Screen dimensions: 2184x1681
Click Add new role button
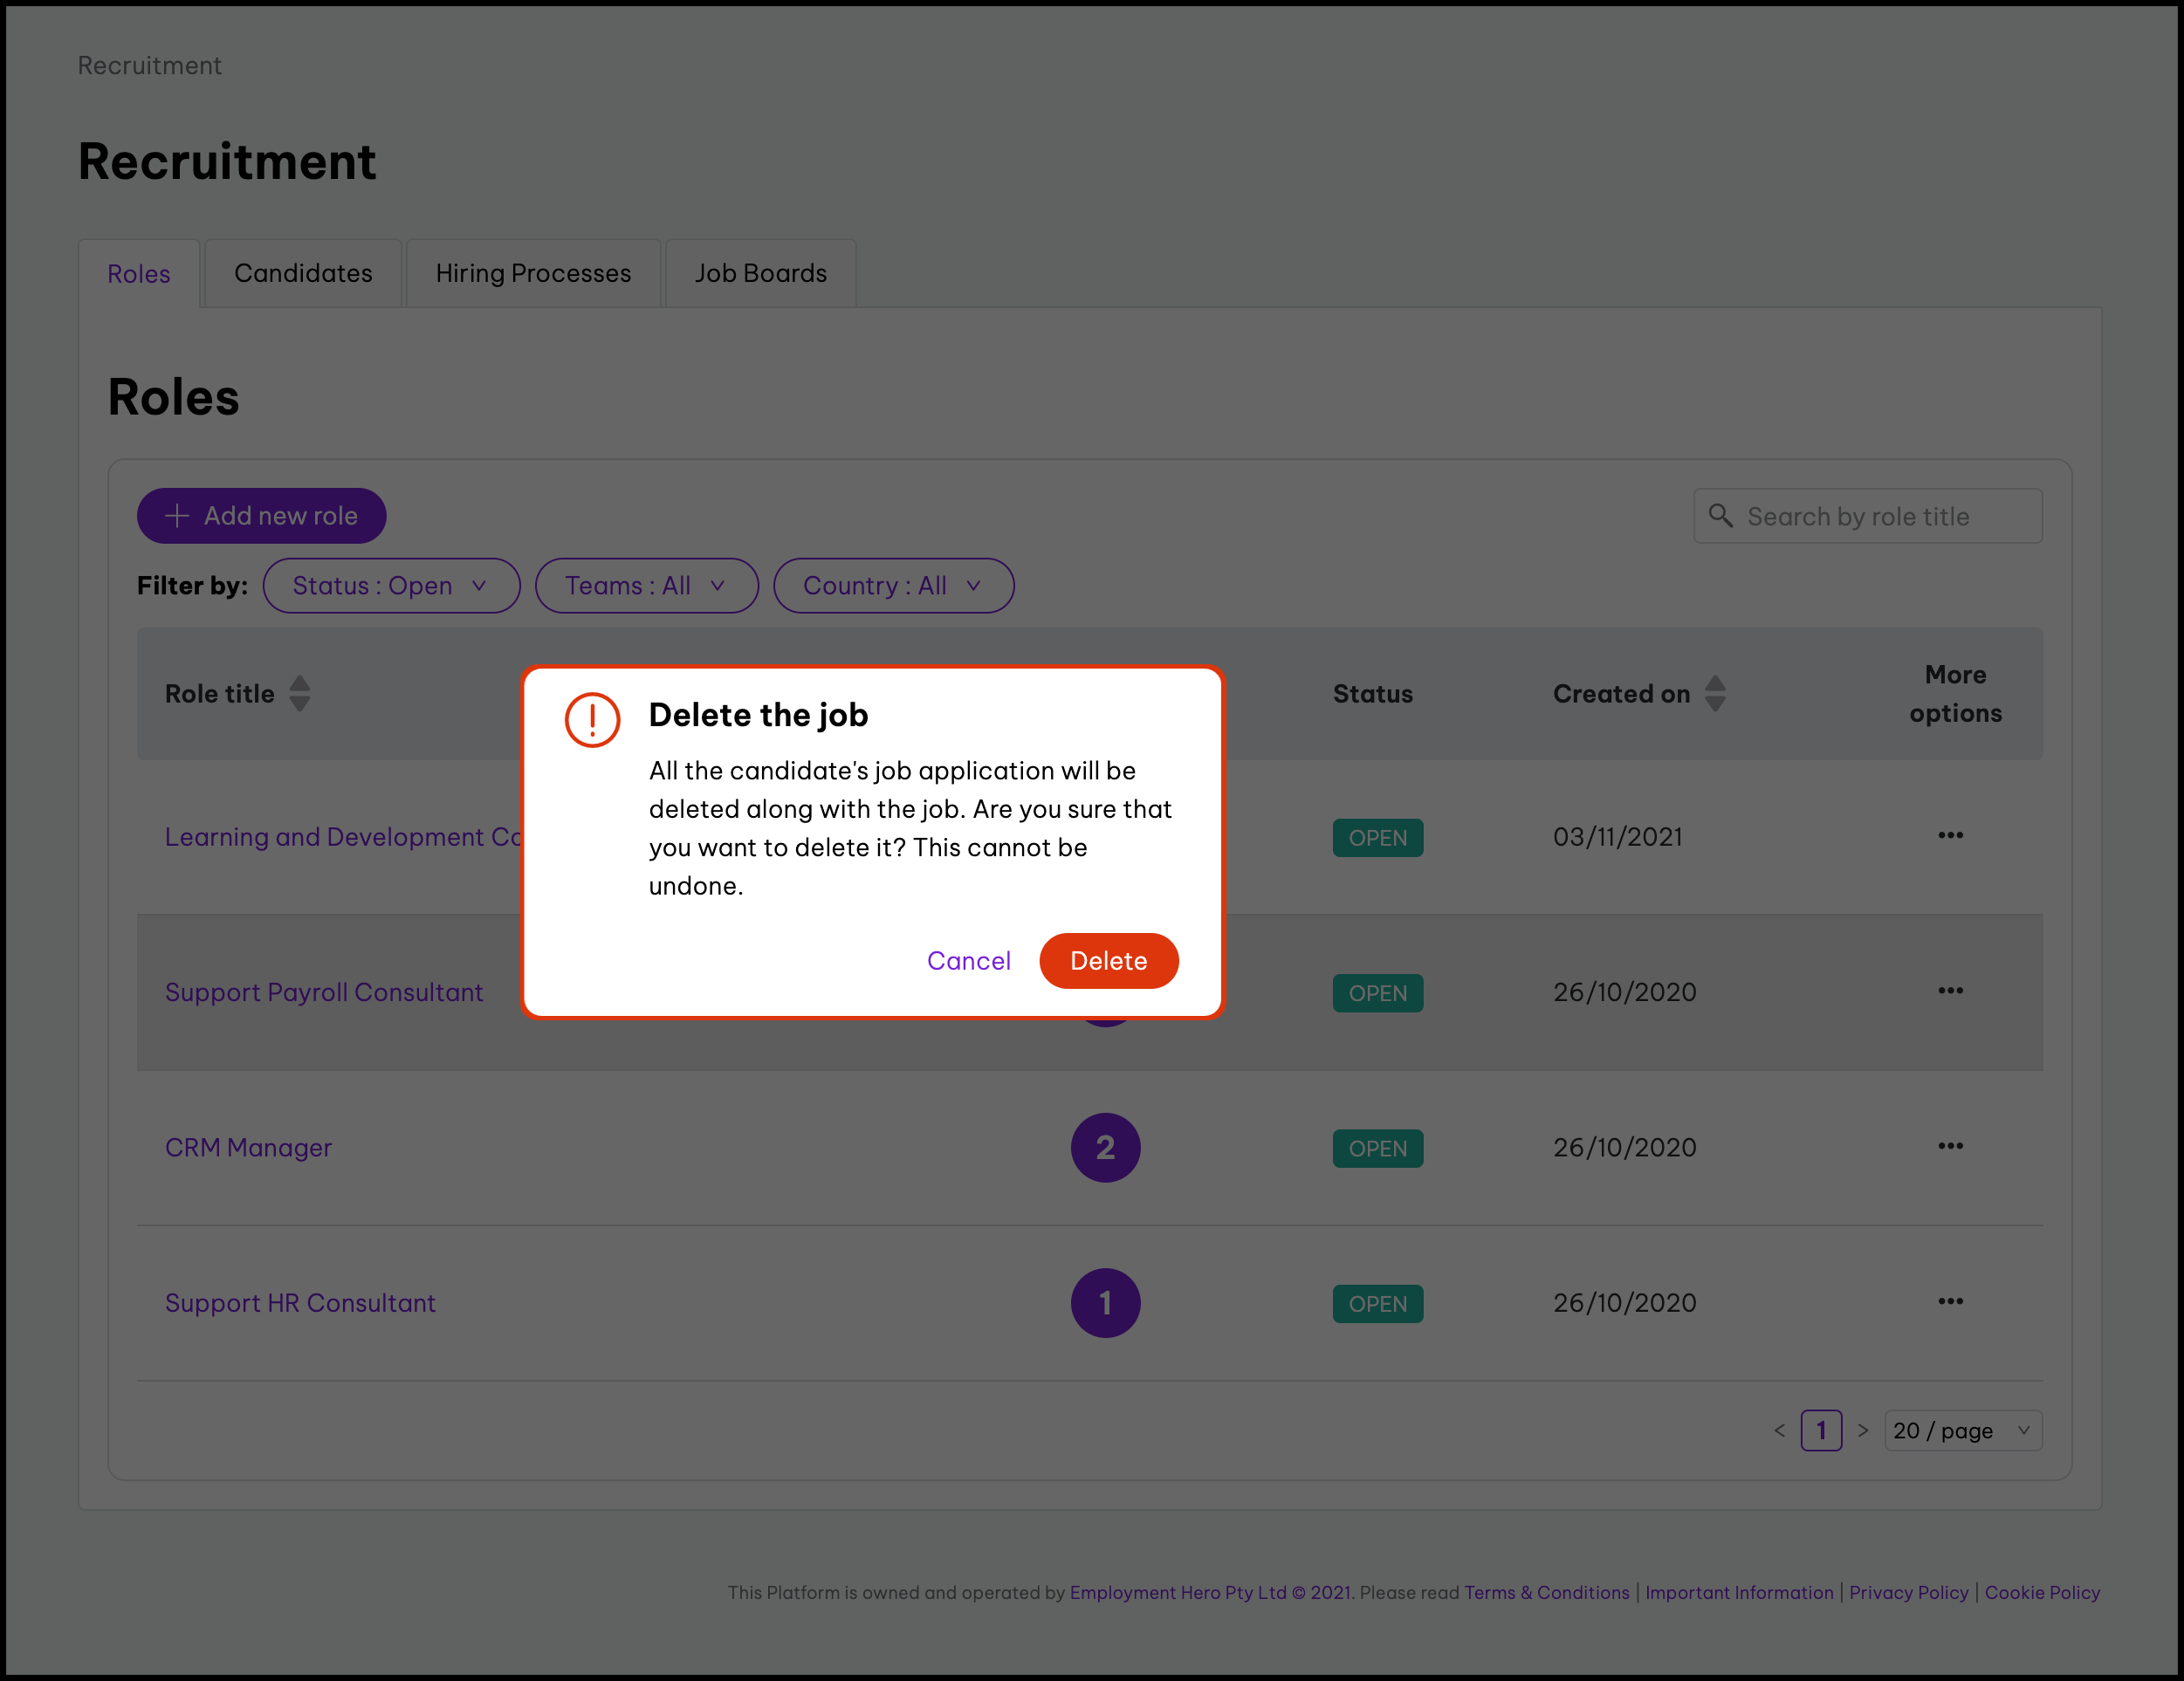click(261, 515)
